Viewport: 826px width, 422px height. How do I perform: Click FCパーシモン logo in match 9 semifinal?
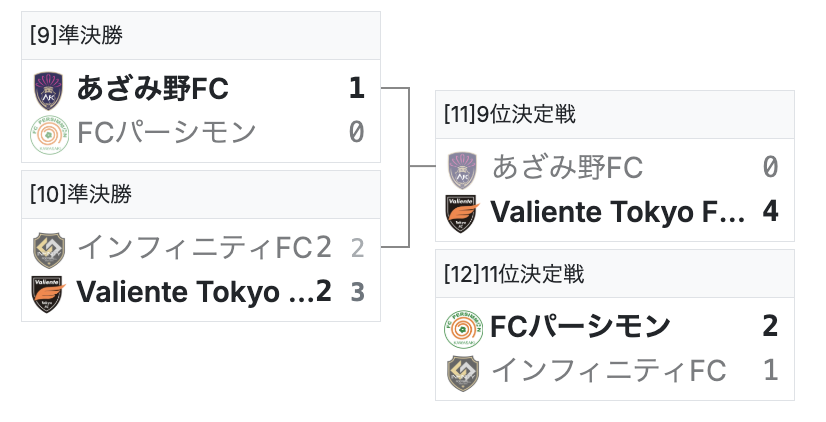(x=47, y=133)
